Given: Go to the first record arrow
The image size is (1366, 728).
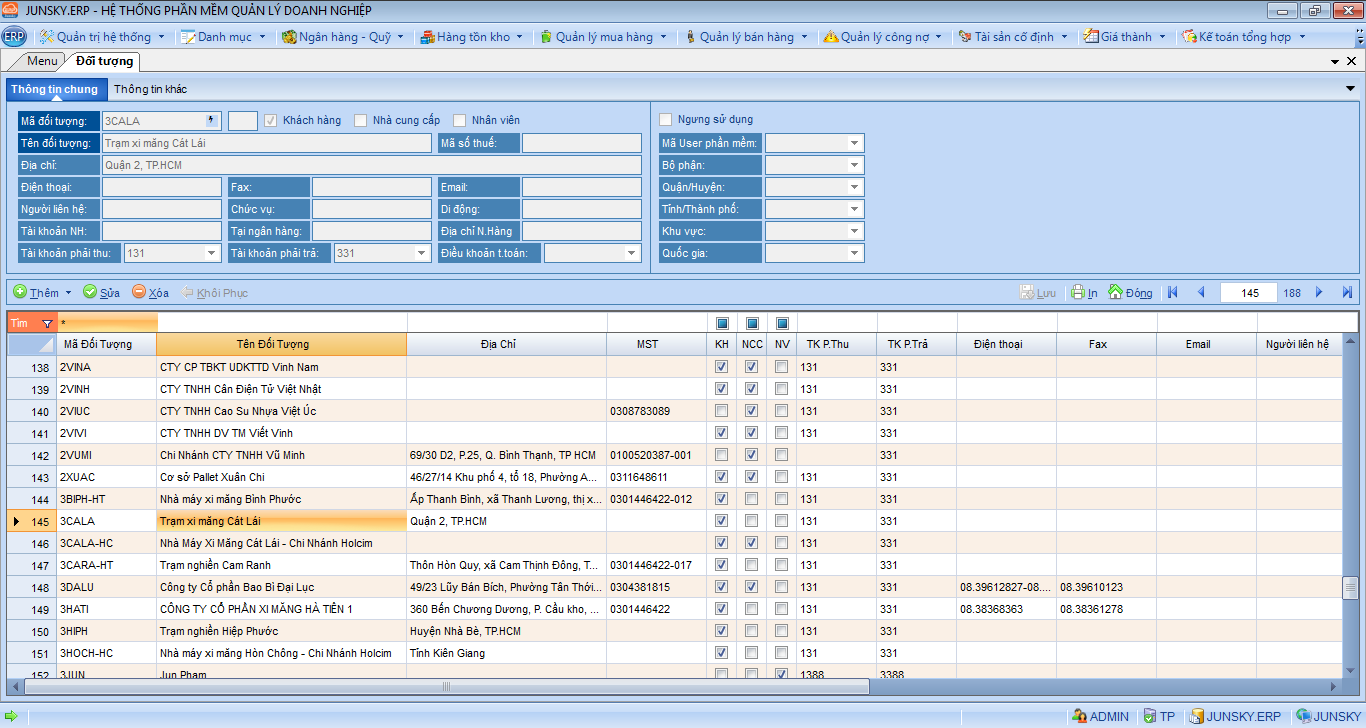Looking at the screenshot, I should [1172, 292].
